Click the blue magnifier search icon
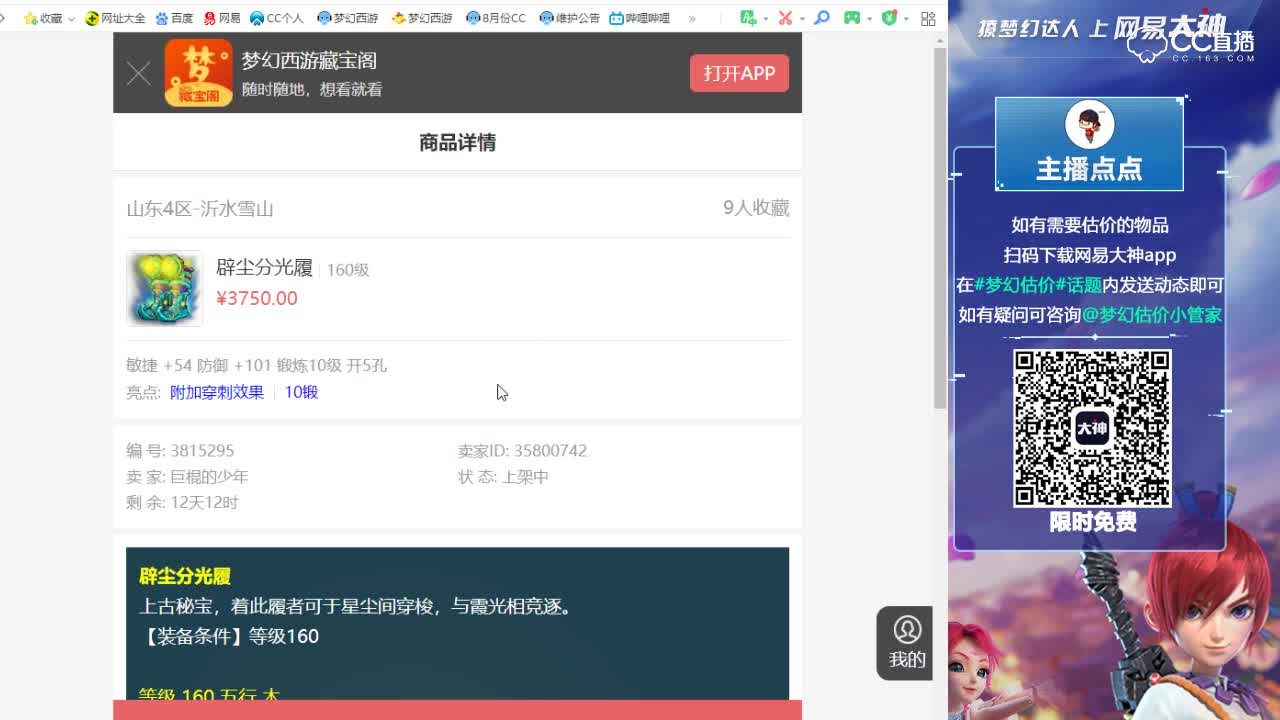Image resolution: width=1280 pixels, height=720 pixels. coord(822,18)
